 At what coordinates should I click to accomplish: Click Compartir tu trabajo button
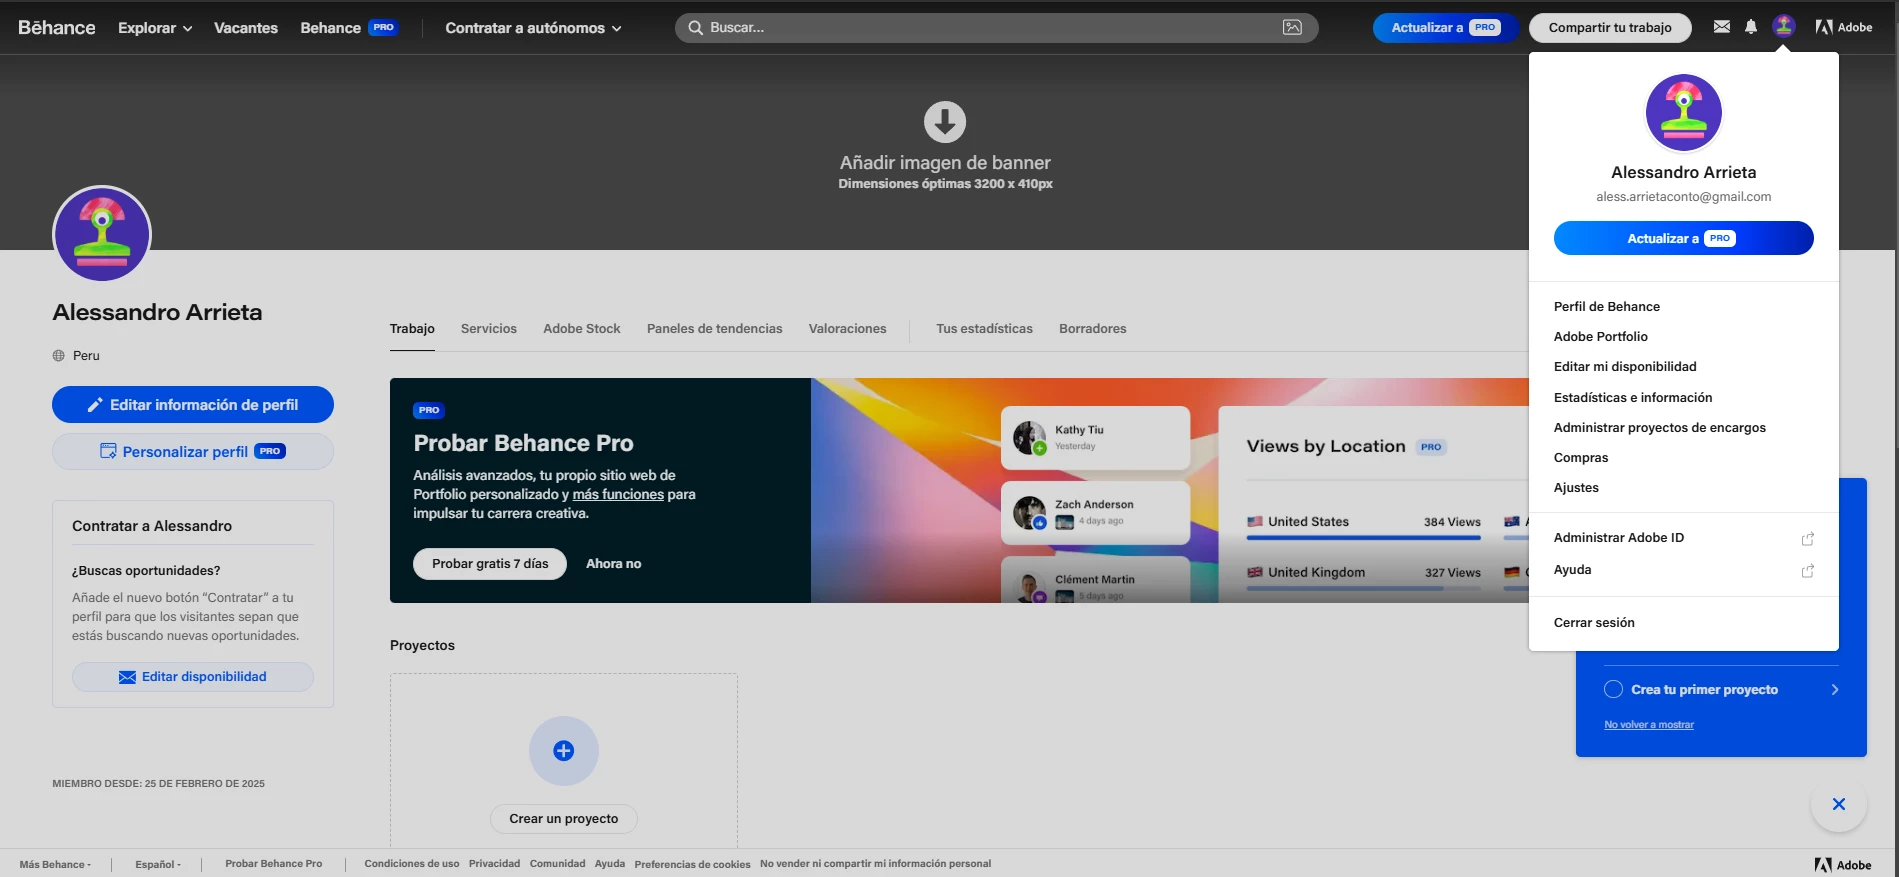[1610, 28]
